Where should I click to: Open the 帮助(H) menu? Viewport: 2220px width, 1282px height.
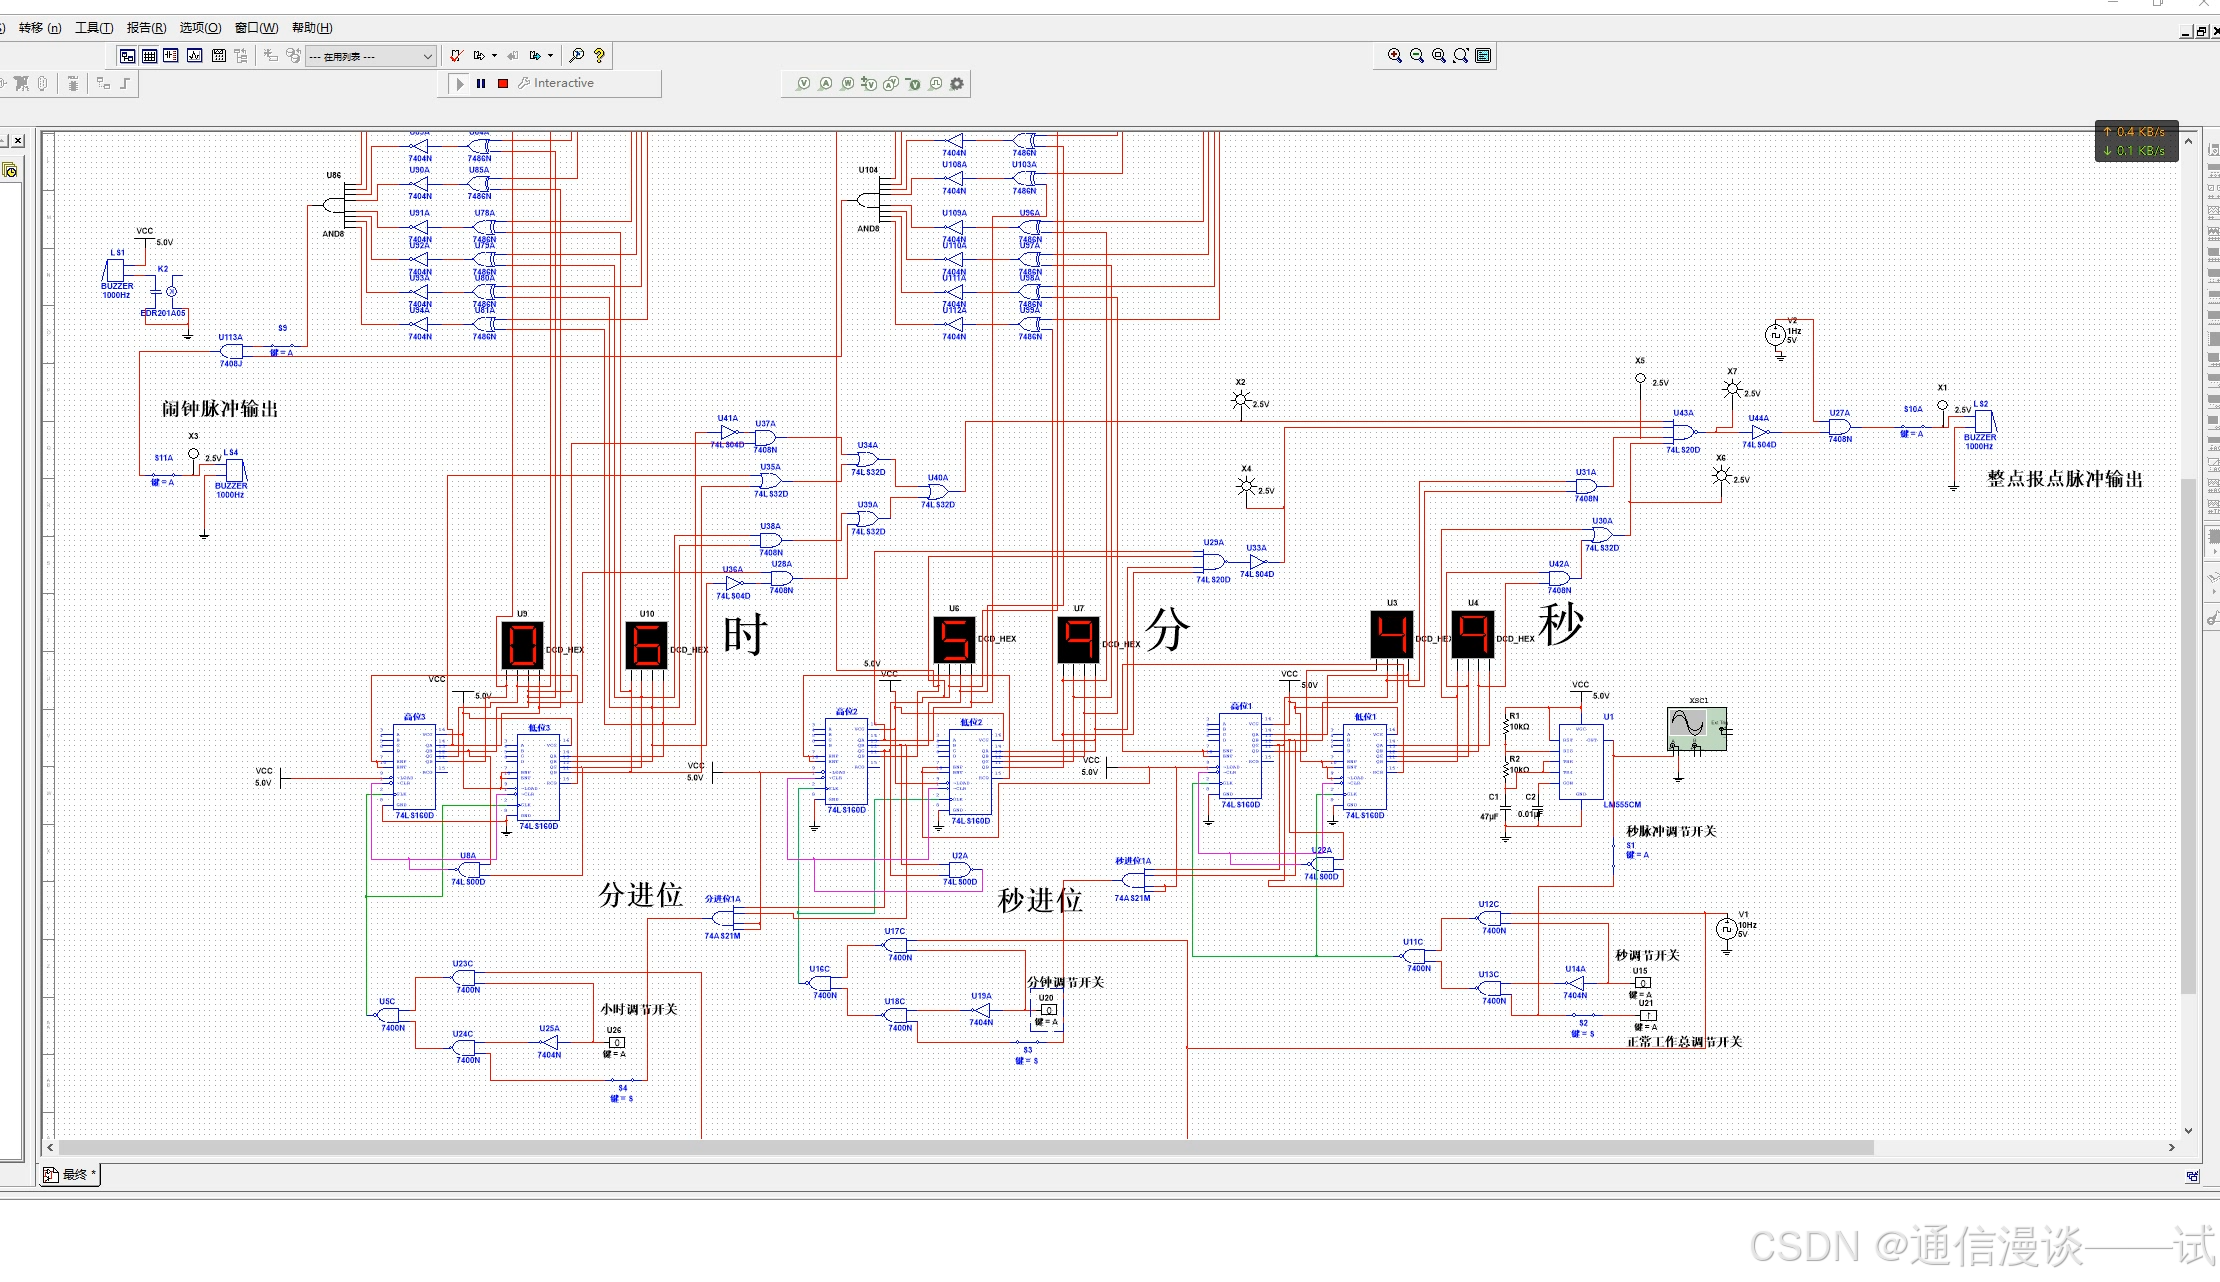tap(312, 28)
